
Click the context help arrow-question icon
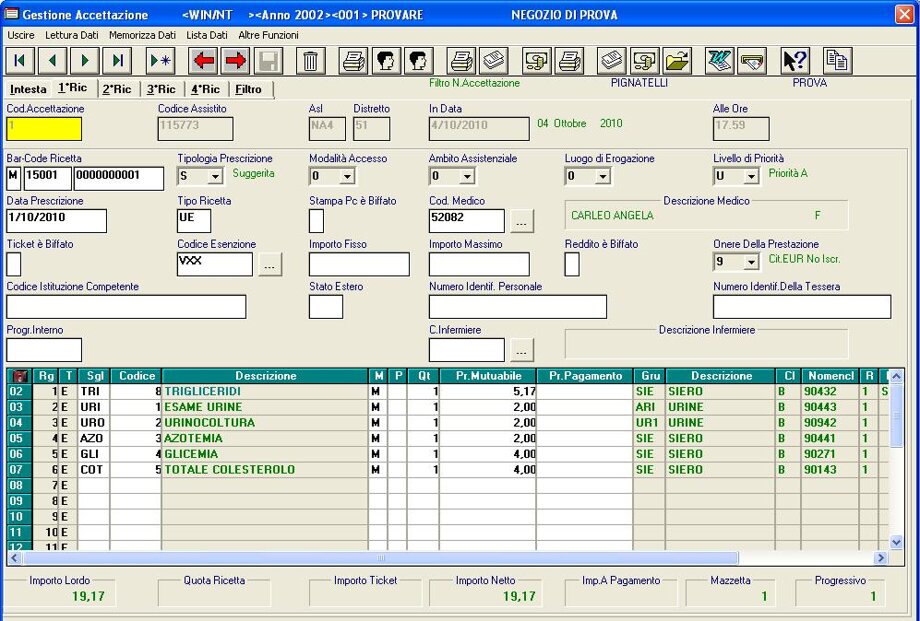click(x=794, y=60)
